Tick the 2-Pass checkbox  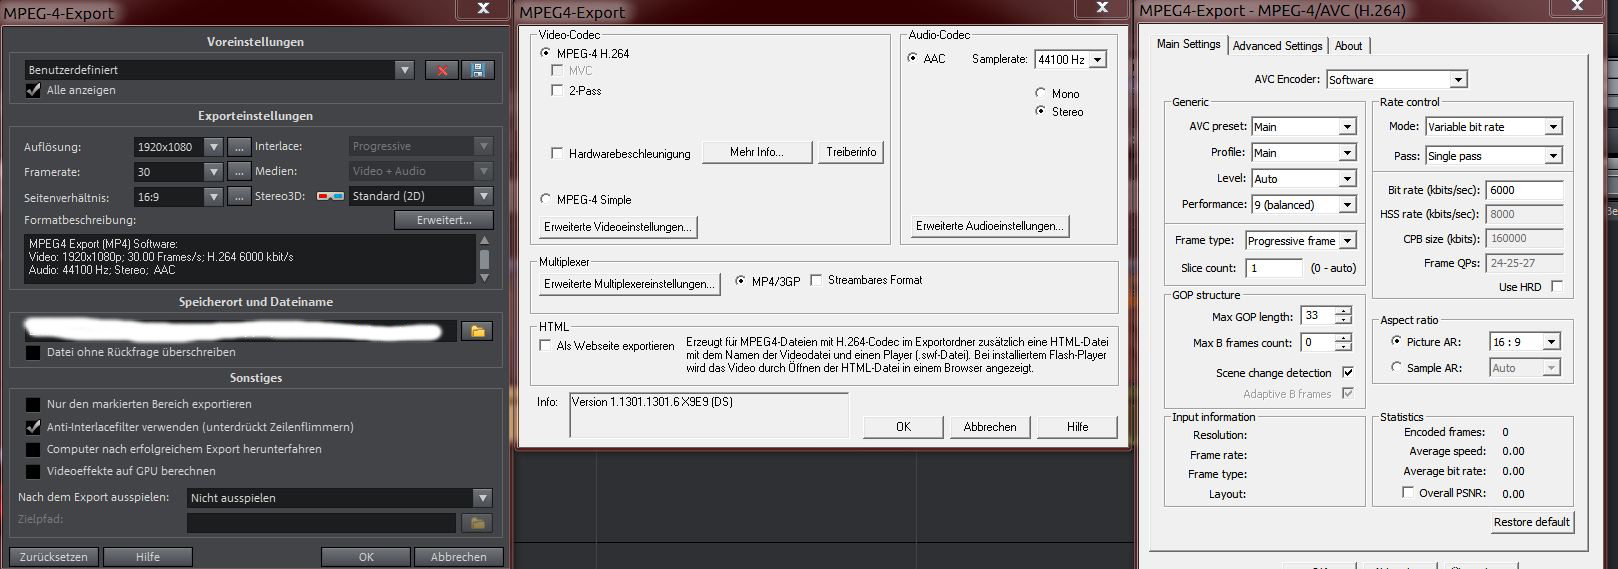[557, 90]
